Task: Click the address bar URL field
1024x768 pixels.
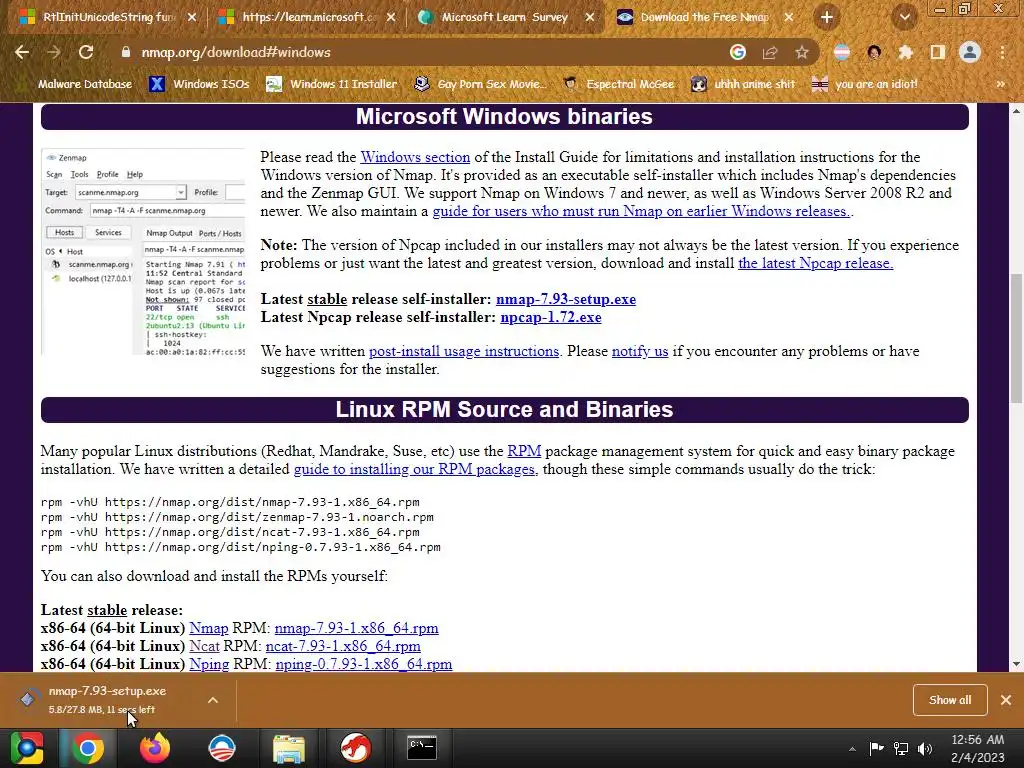Action: (418, 52)
